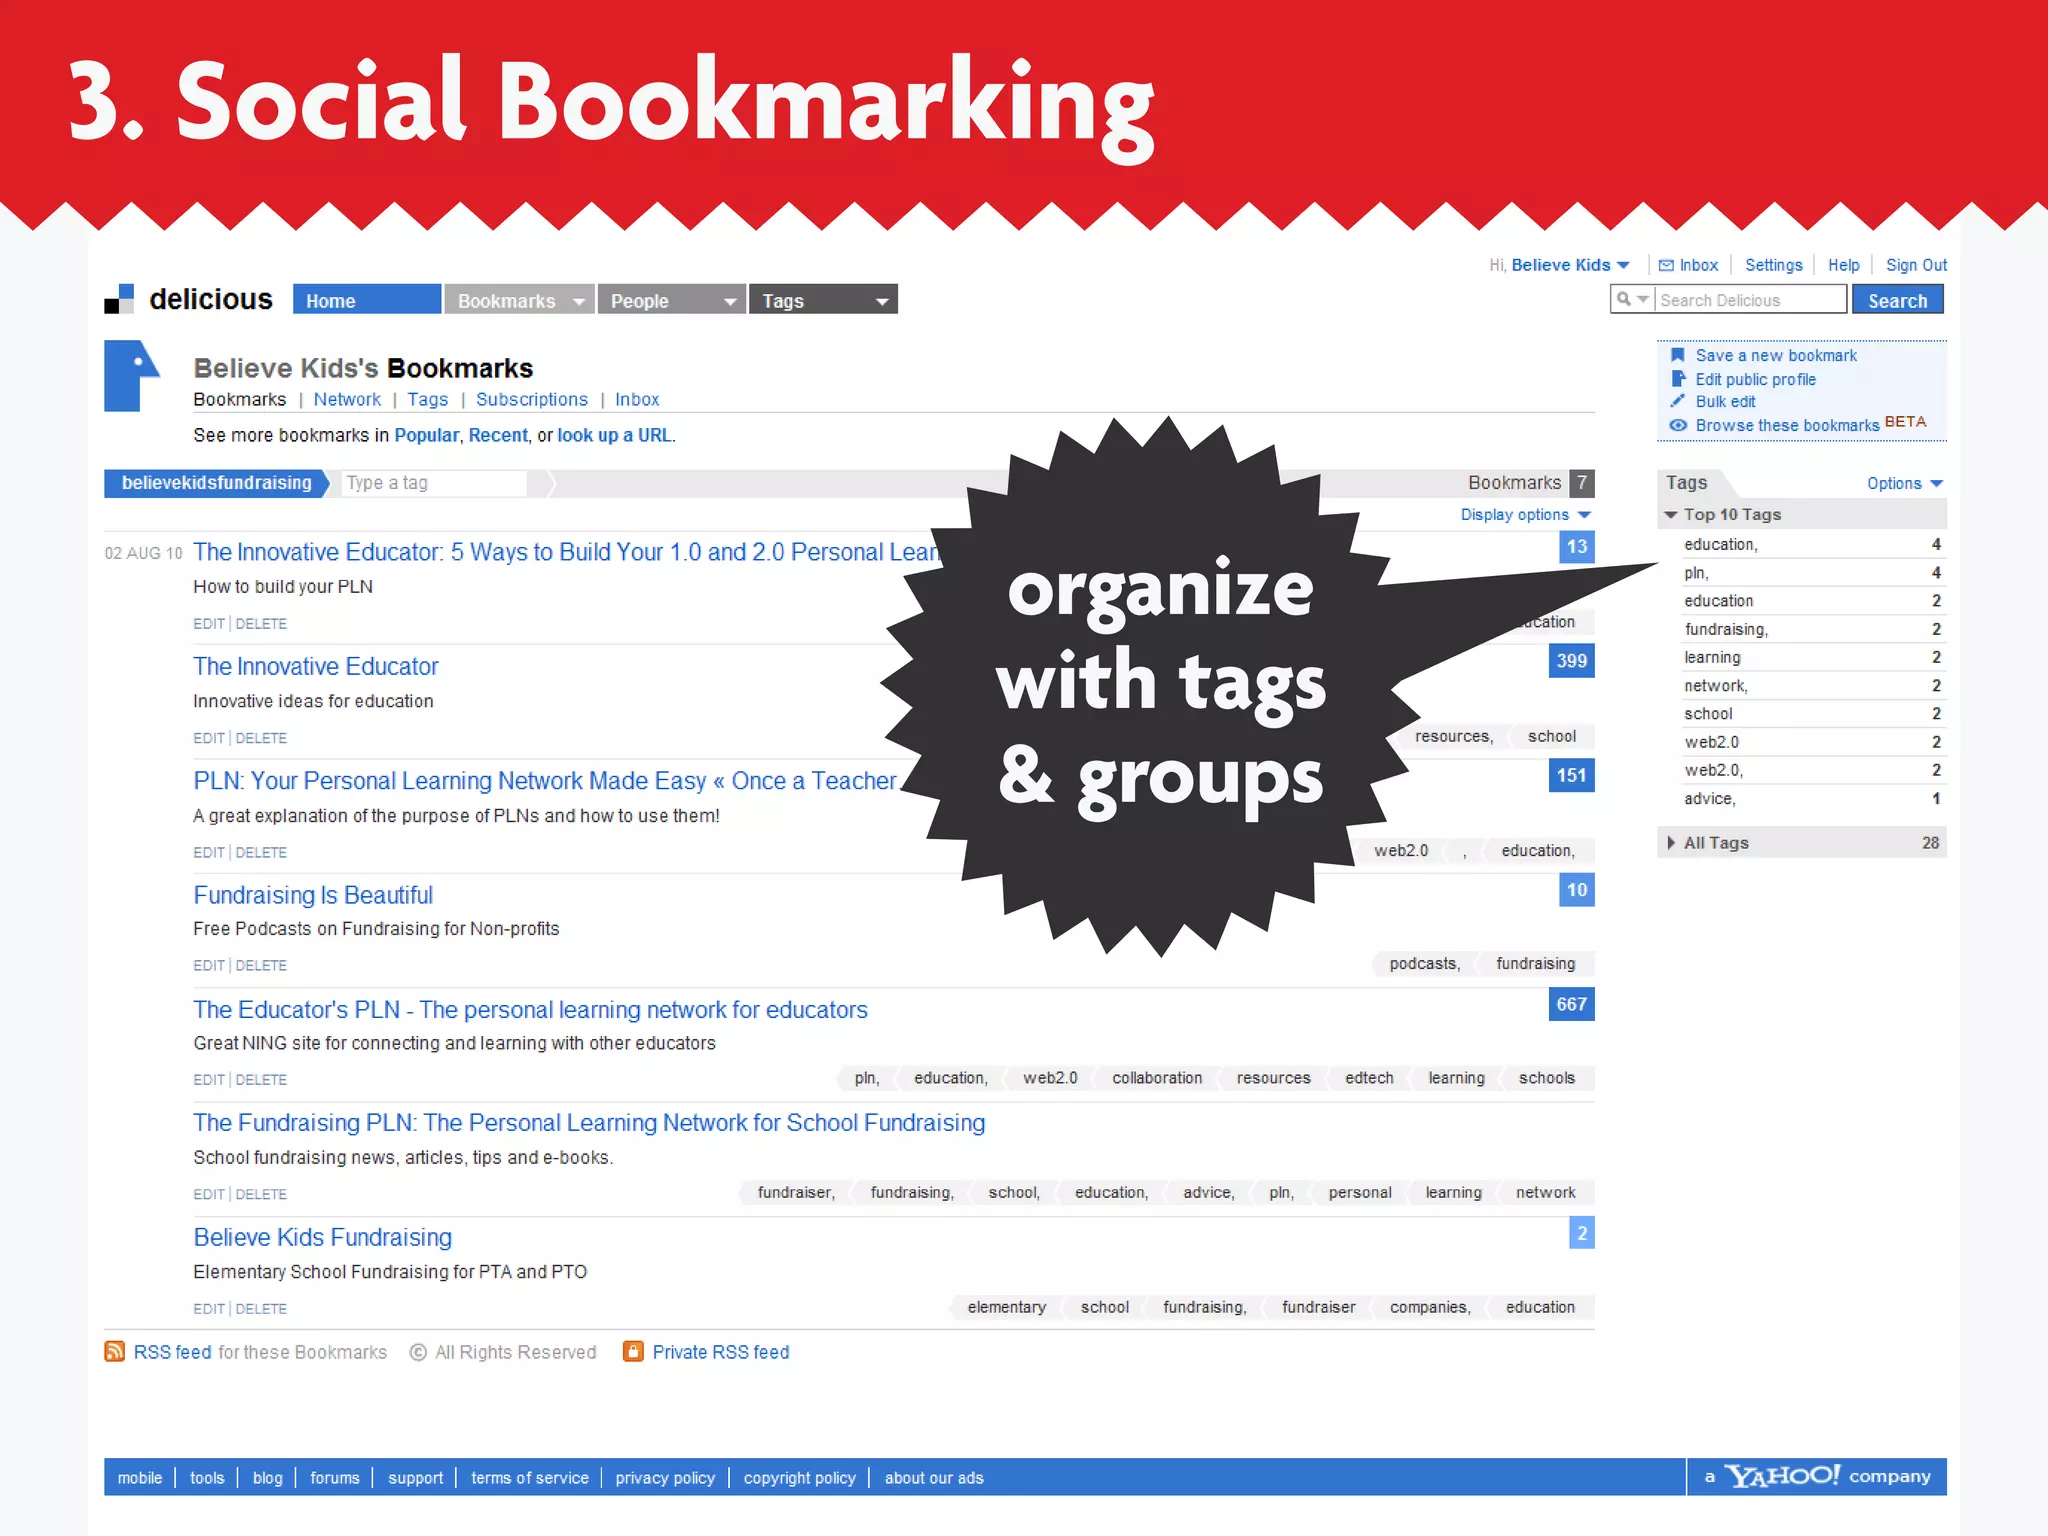Click the Recent bookmarks link
This screenshot has height=1536, width=2048.
[498, 435]
